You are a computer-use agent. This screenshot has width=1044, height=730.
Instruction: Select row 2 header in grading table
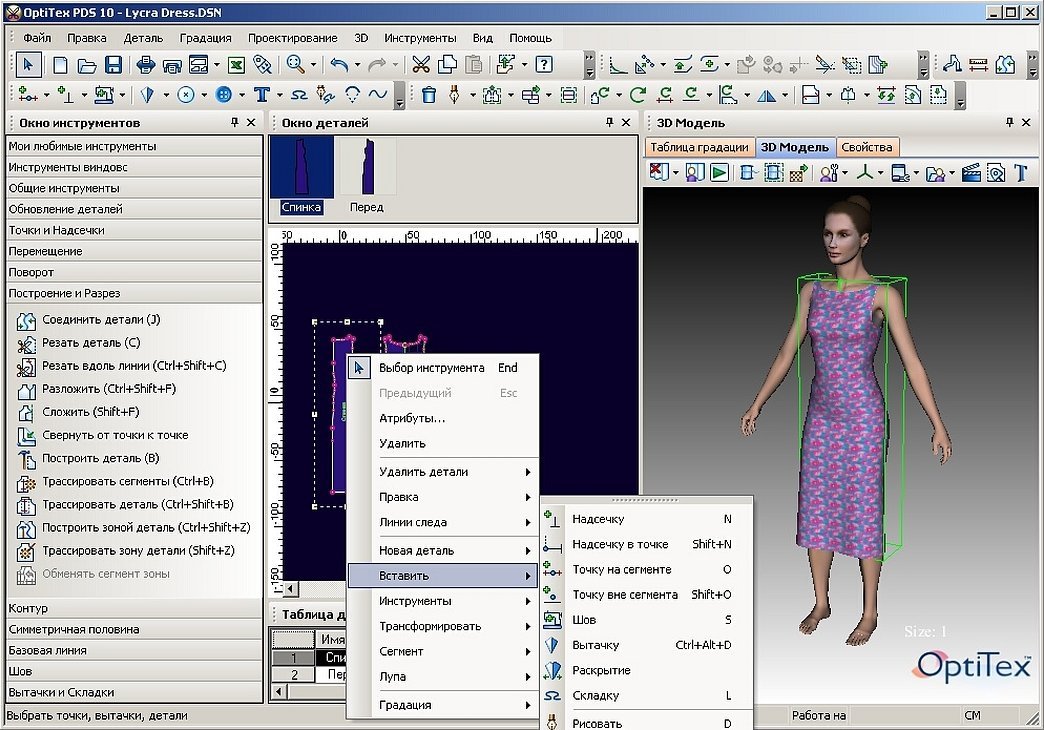point(293,675)
